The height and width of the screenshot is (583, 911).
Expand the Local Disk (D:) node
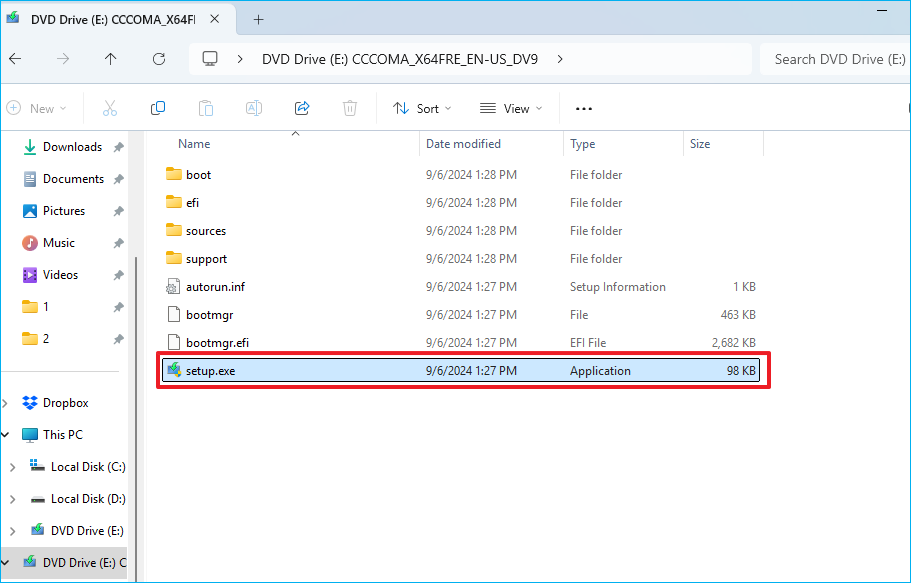tap(13, 499)
